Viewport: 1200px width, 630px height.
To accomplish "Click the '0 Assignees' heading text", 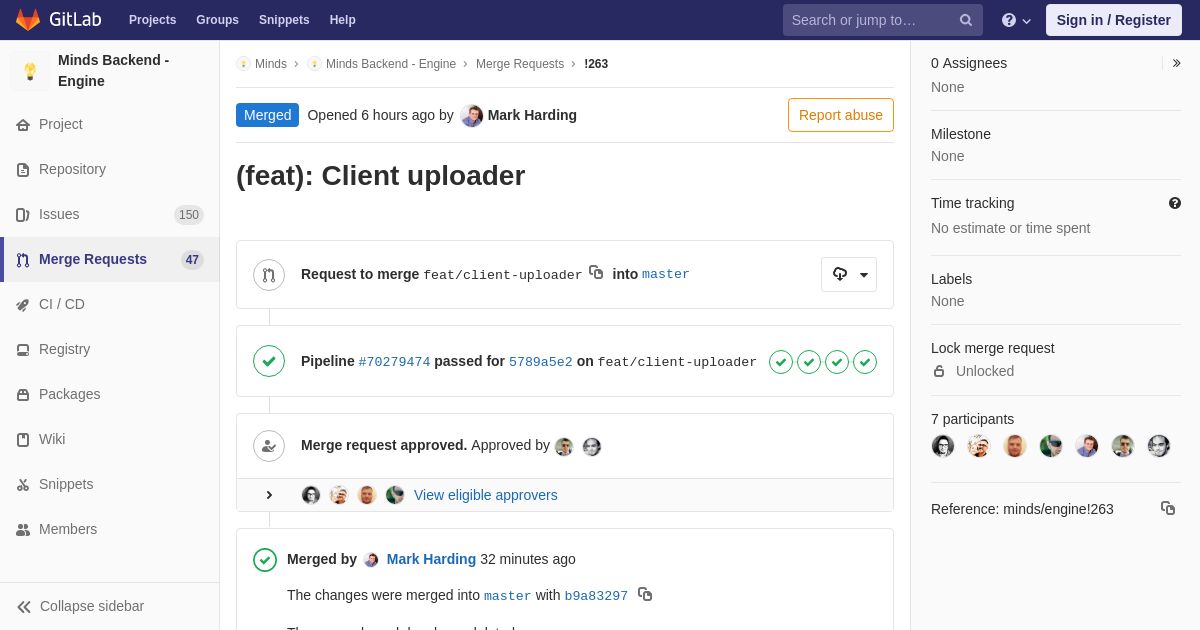I will (969, 63).
